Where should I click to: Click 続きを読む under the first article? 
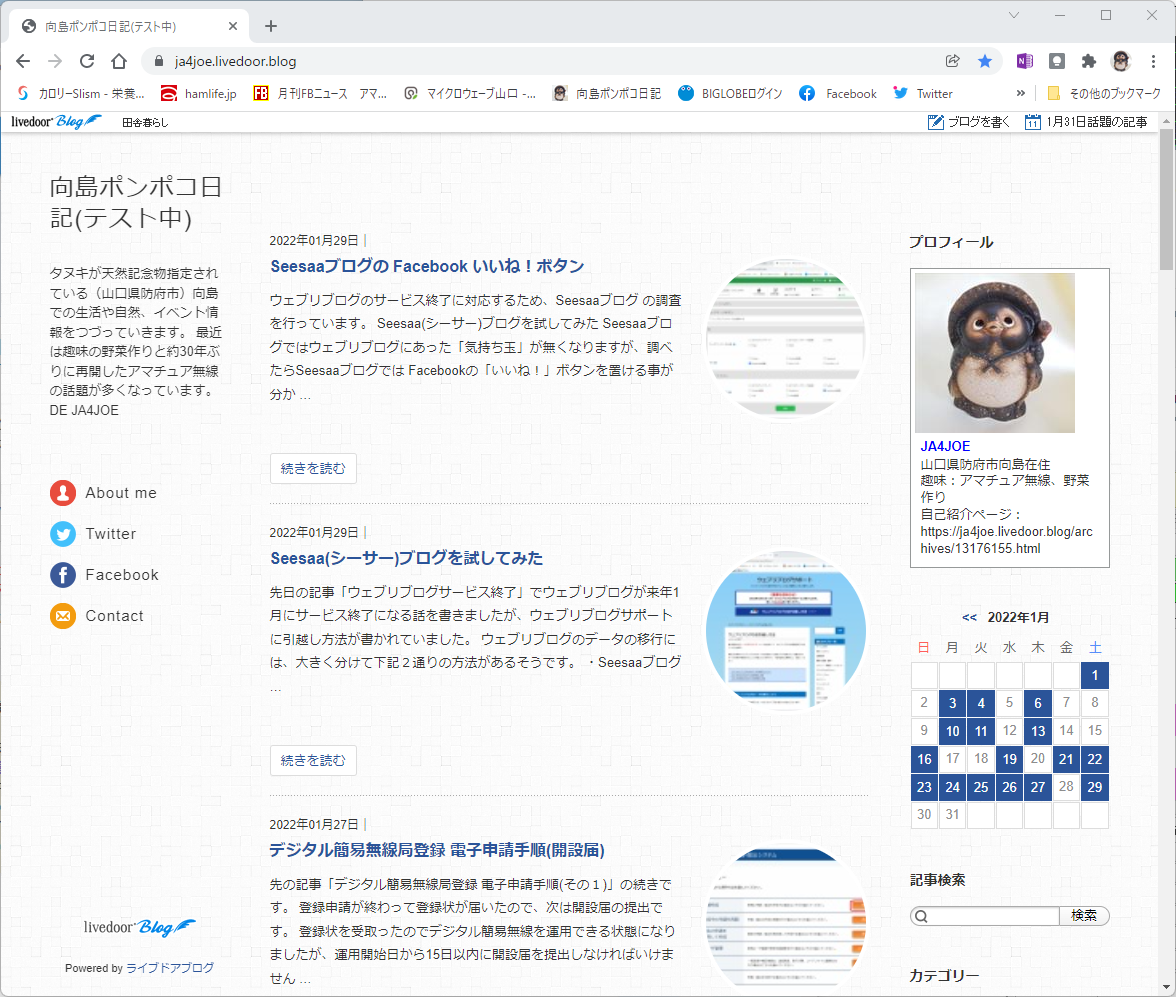313,469
